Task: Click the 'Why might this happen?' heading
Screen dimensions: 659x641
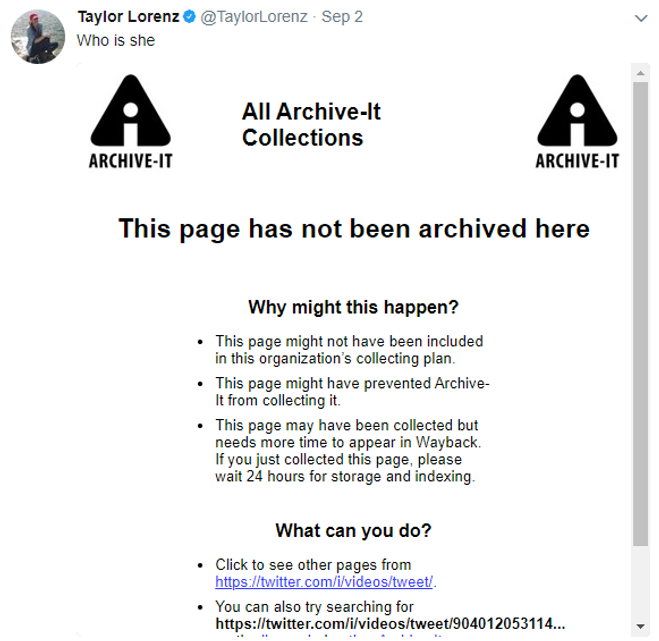Action: click(x=353, y=307)
